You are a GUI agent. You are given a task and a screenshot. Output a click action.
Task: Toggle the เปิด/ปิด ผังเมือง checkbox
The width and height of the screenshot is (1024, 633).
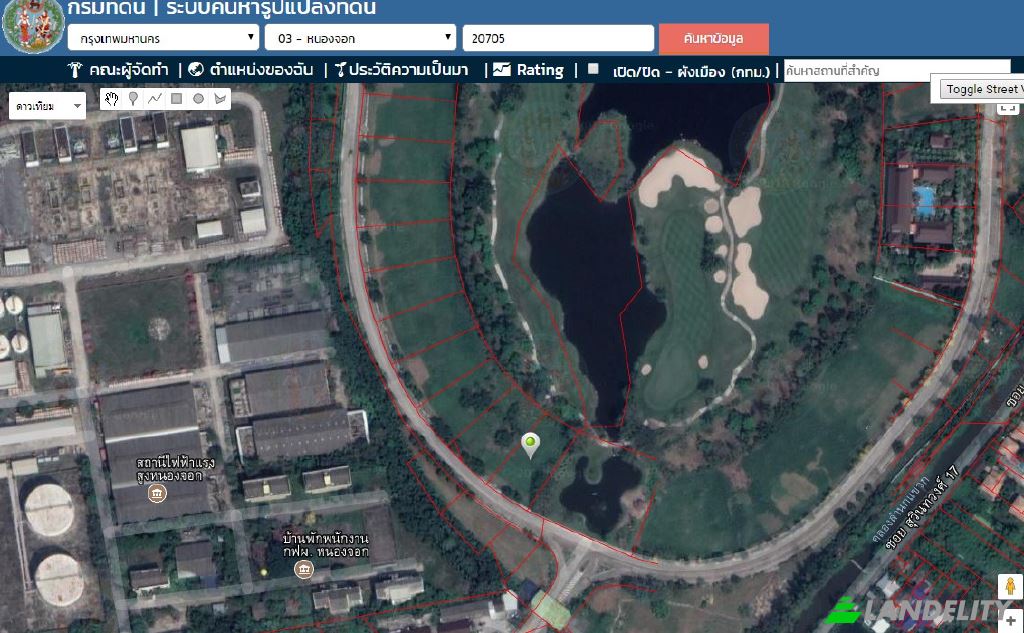tap(593, 69)
